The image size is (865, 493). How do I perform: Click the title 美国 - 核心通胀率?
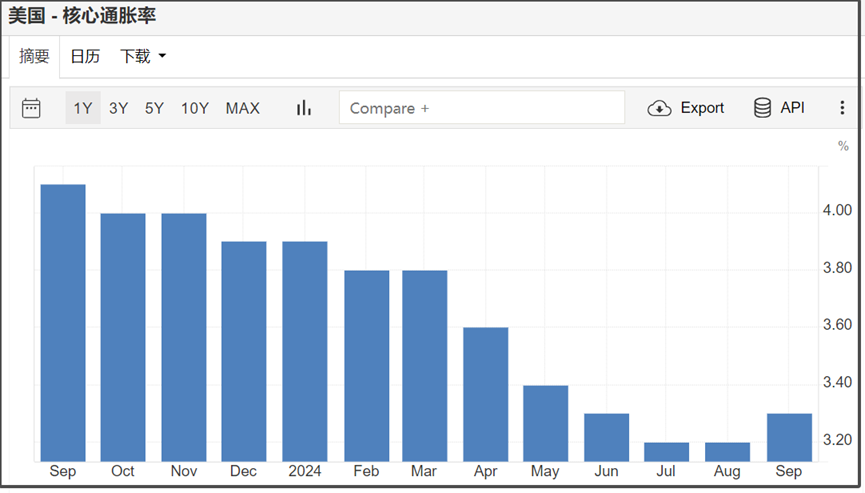click(x=82, y=15)
